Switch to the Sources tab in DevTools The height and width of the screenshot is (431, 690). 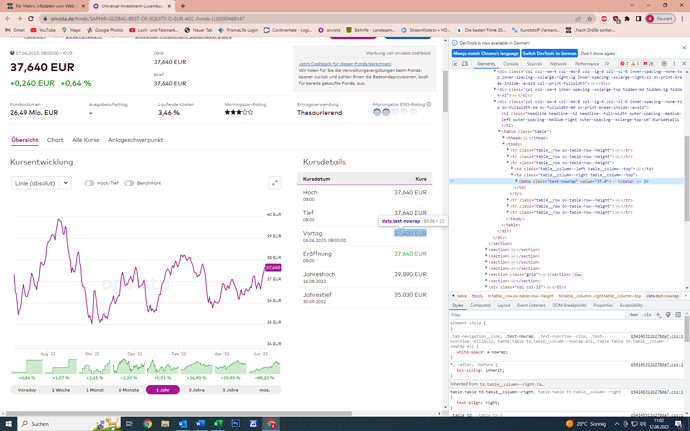534,64
